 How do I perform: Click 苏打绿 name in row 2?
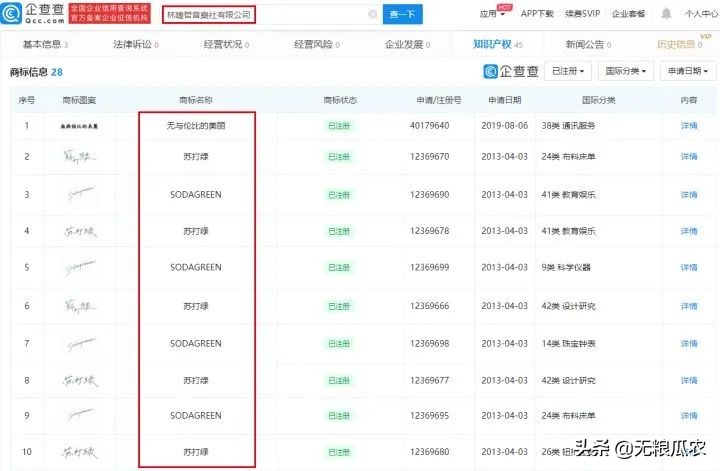[196, 157]
